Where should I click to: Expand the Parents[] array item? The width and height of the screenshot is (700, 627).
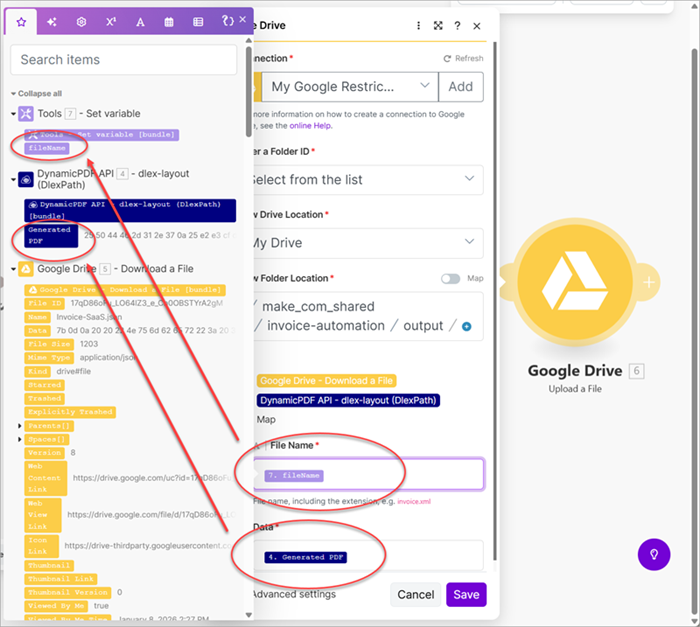20,427
